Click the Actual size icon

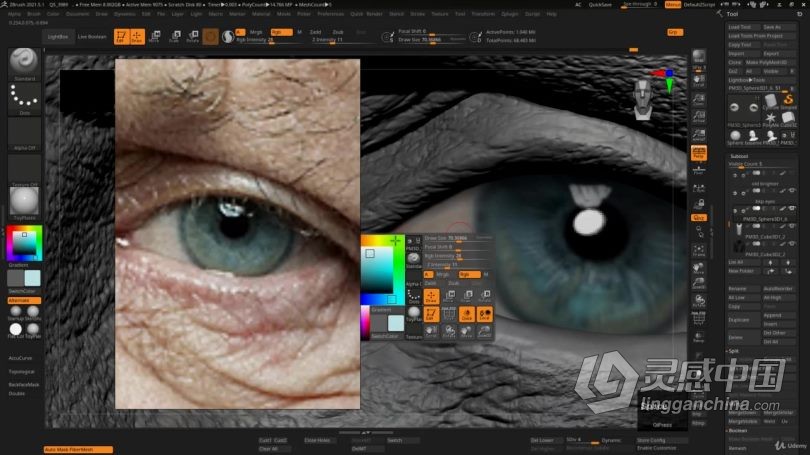point(698,117)
